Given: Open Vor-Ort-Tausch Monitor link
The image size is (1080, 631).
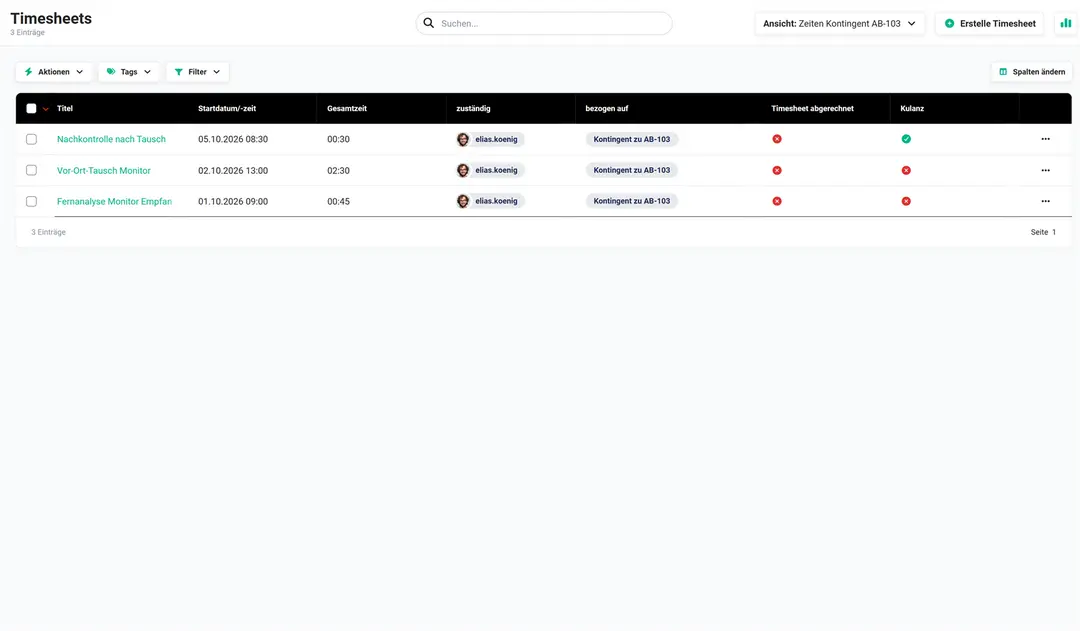Looking at the screenshot, I should coord(104,170).
